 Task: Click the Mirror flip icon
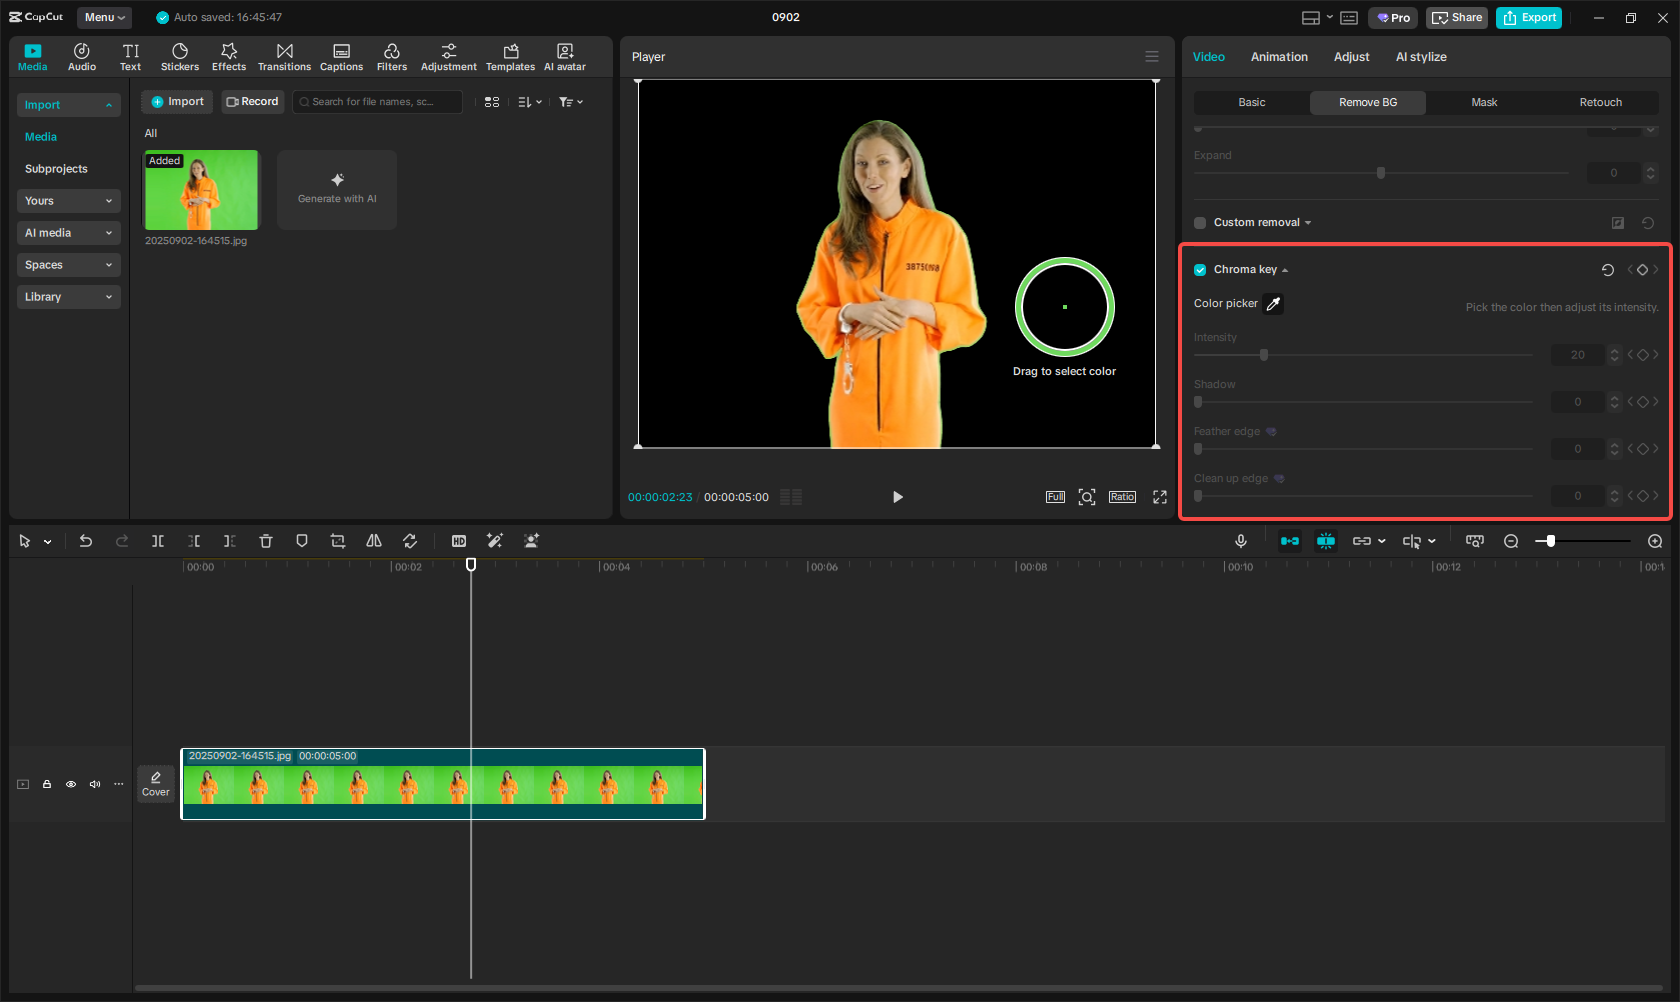click(x=374, y=541)
